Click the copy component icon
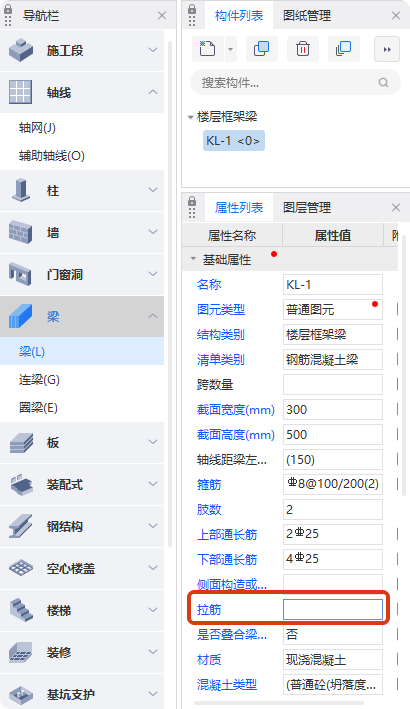410x709 pixels. coord(261,49)
